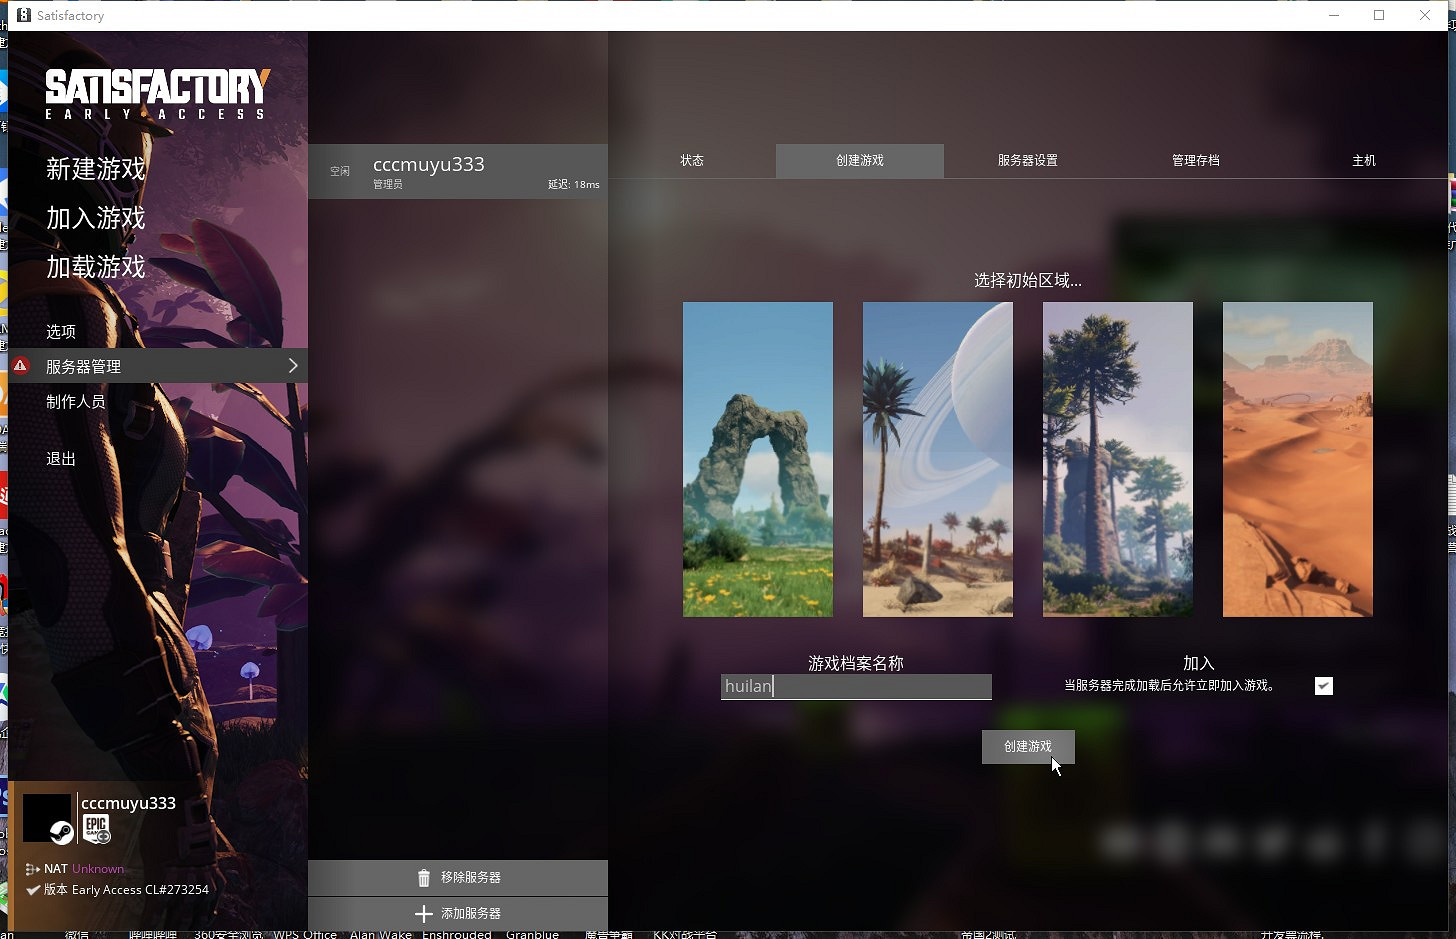
Task: Click the plus icon for 添加服务器
Action: [x=424, y=914]
